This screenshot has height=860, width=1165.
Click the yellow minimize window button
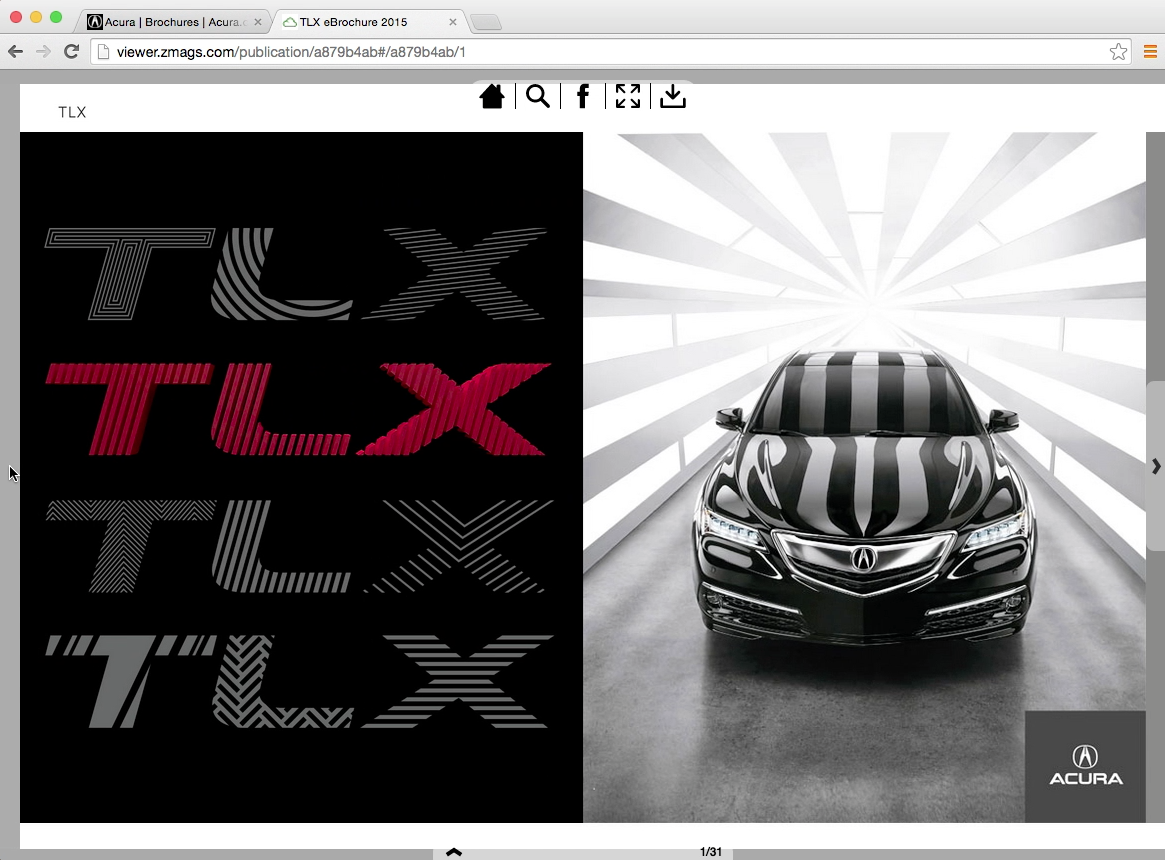(x=36, y=16)
